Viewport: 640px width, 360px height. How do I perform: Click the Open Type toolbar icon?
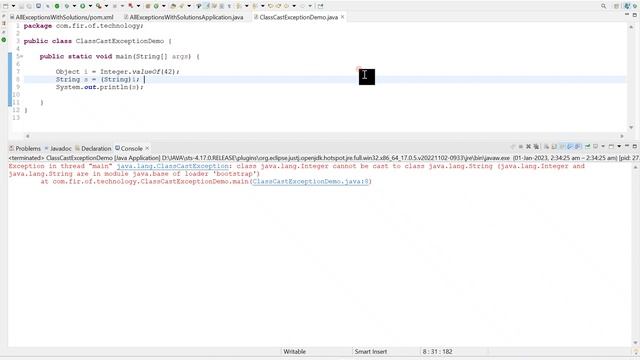tap(173, 6)
